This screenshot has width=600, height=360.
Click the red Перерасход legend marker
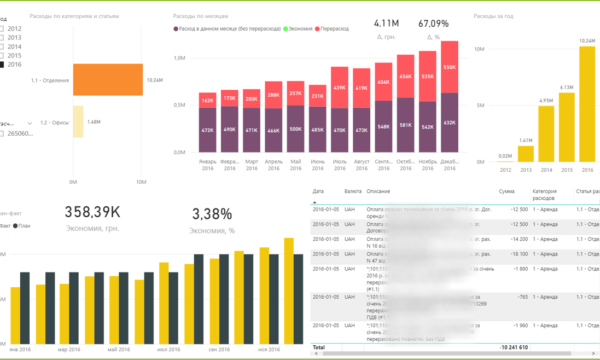tap(317, 29)
